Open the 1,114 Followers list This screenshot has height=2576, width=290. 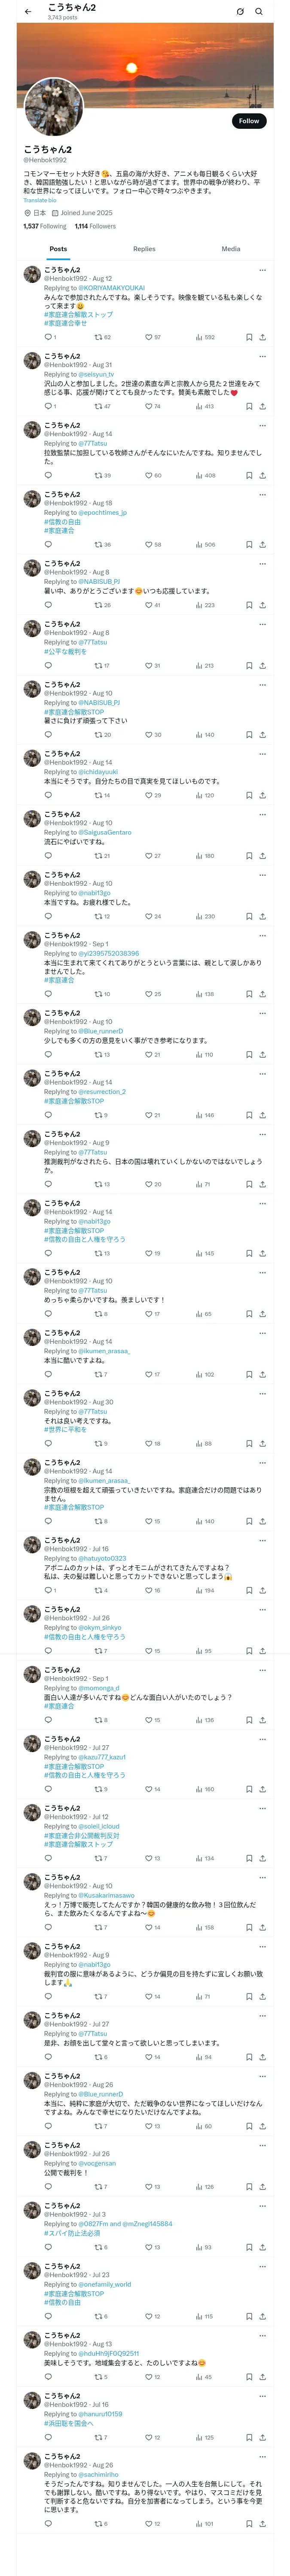coord(95,226)
